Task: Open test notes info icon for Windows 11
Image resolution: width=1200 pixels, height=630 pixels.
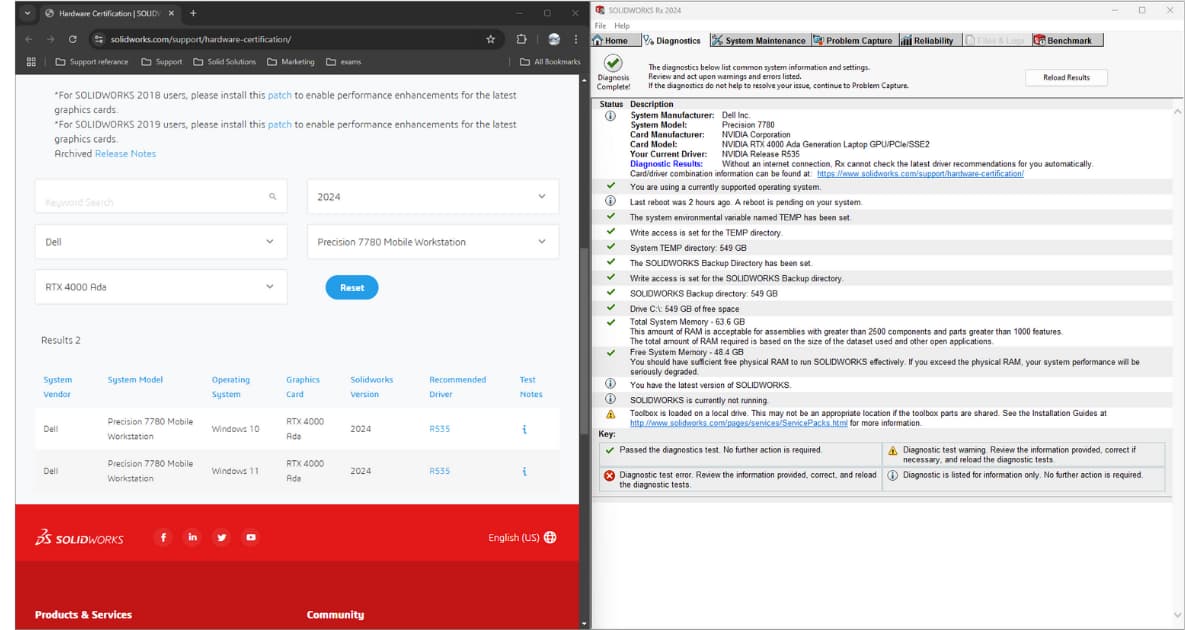Action: (524, 471)
